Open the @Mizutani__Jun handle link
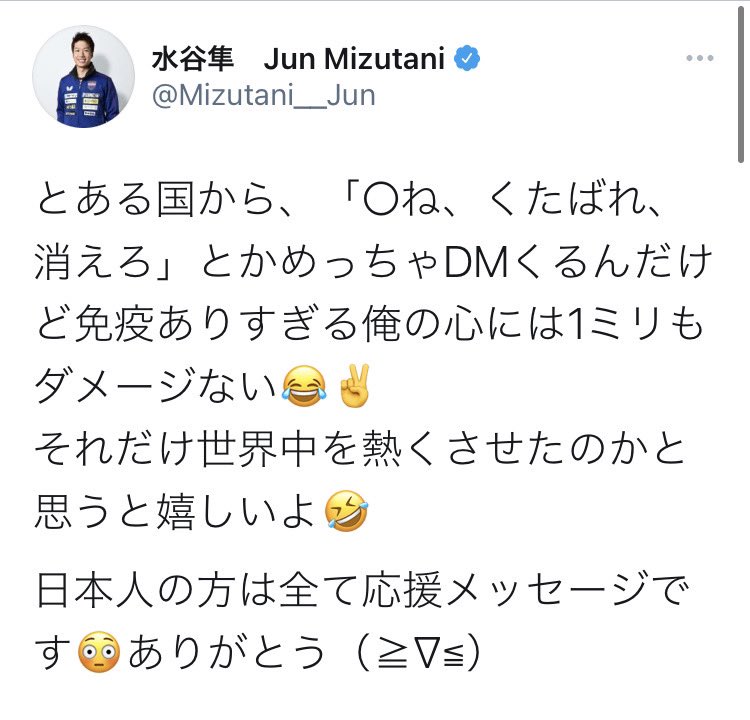 pos(264,95)
